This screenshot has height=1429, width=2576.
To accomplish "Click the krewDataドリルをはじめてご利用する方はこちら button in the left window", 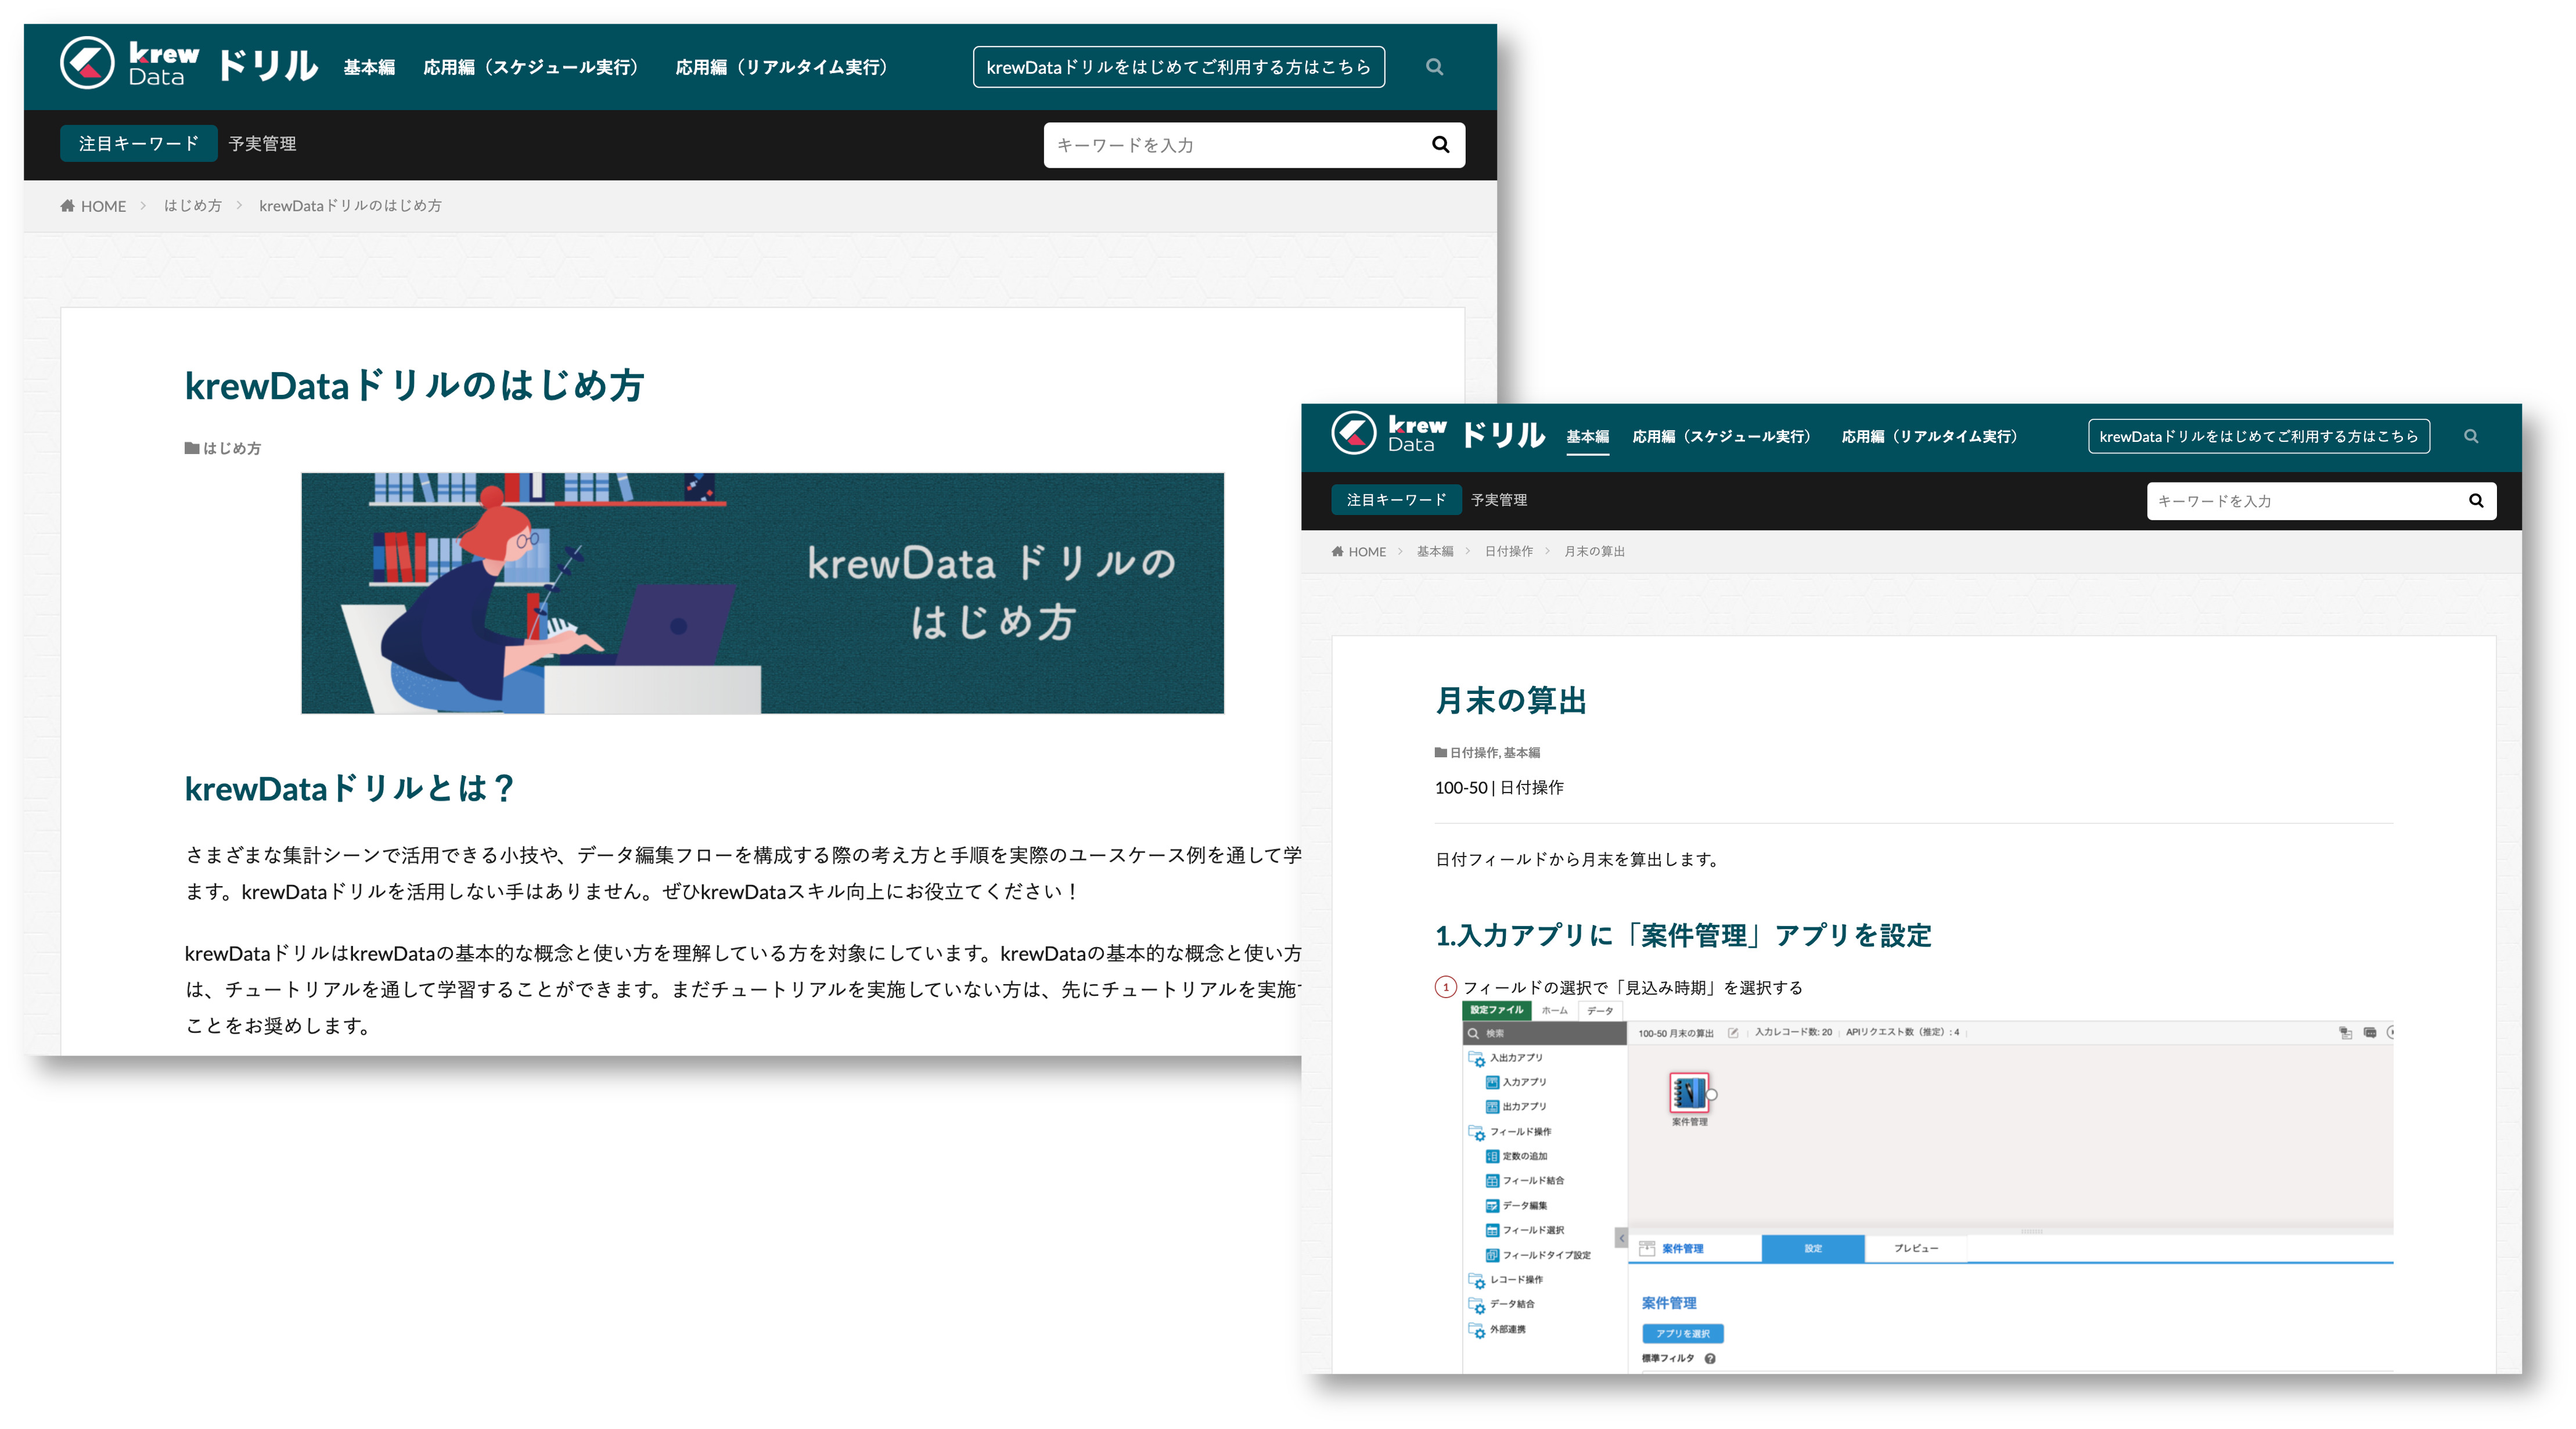I will (1178, 67).
